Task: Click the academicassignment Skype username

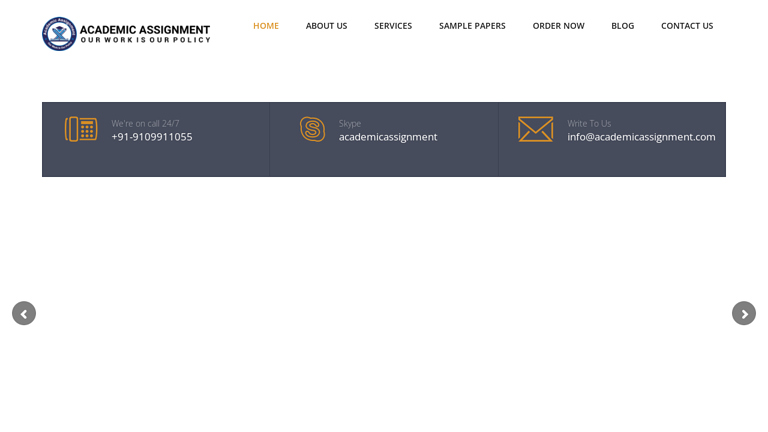Action: [x=387, y=137]
